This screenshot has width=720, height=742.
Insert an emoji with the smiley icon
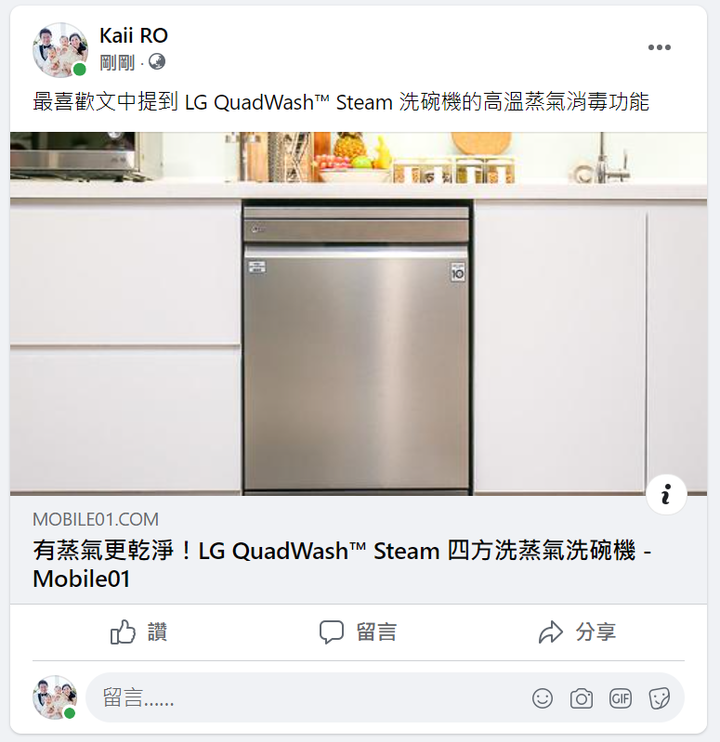(542, 698)
